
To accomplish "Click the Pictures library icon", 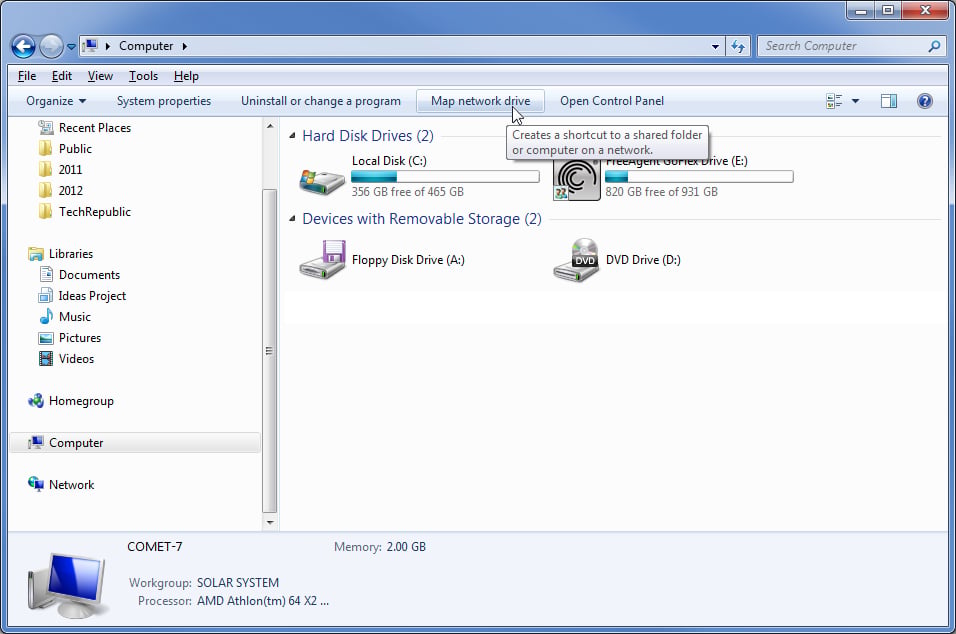I will point(46,338).
